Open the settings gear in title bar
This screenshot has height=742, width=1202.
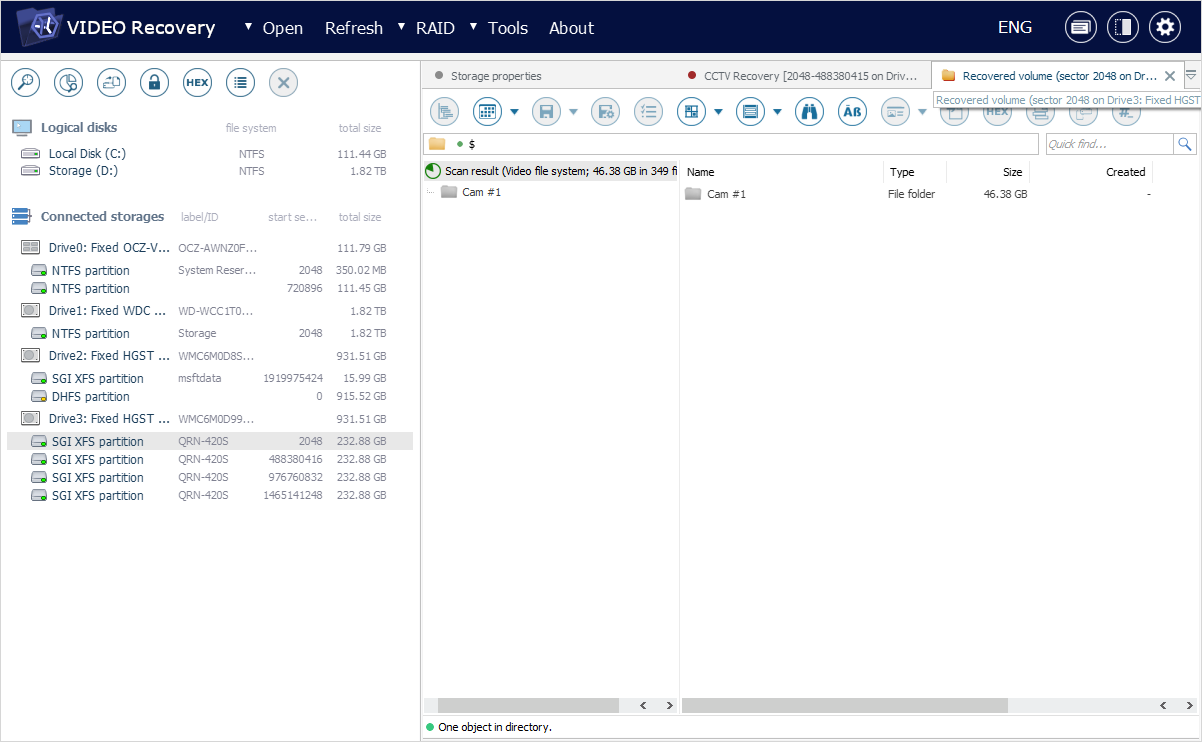(1164, 28)
